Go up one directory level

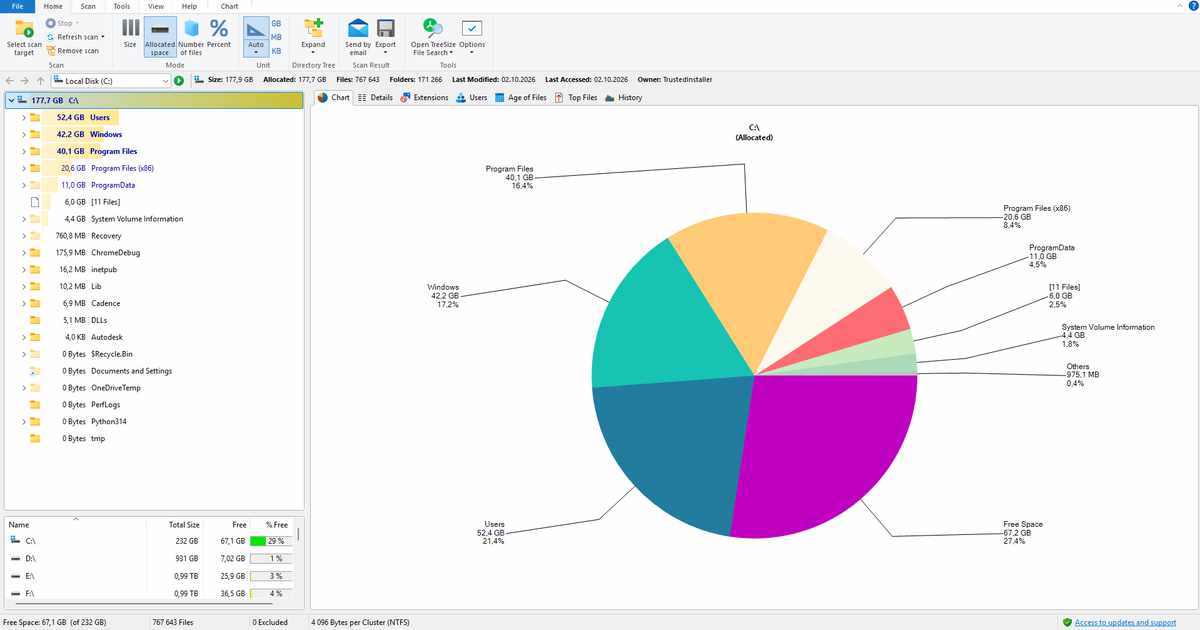40,80
